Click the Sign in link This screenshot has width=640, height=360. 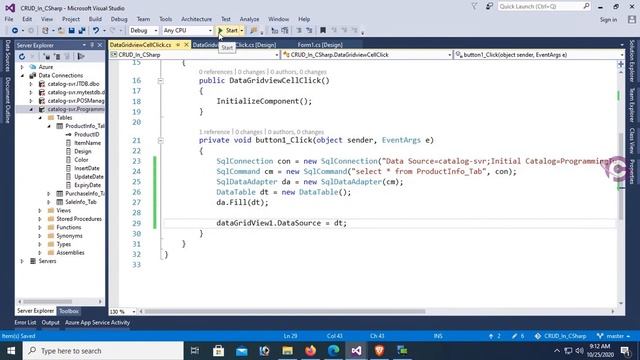pos(608,20)
